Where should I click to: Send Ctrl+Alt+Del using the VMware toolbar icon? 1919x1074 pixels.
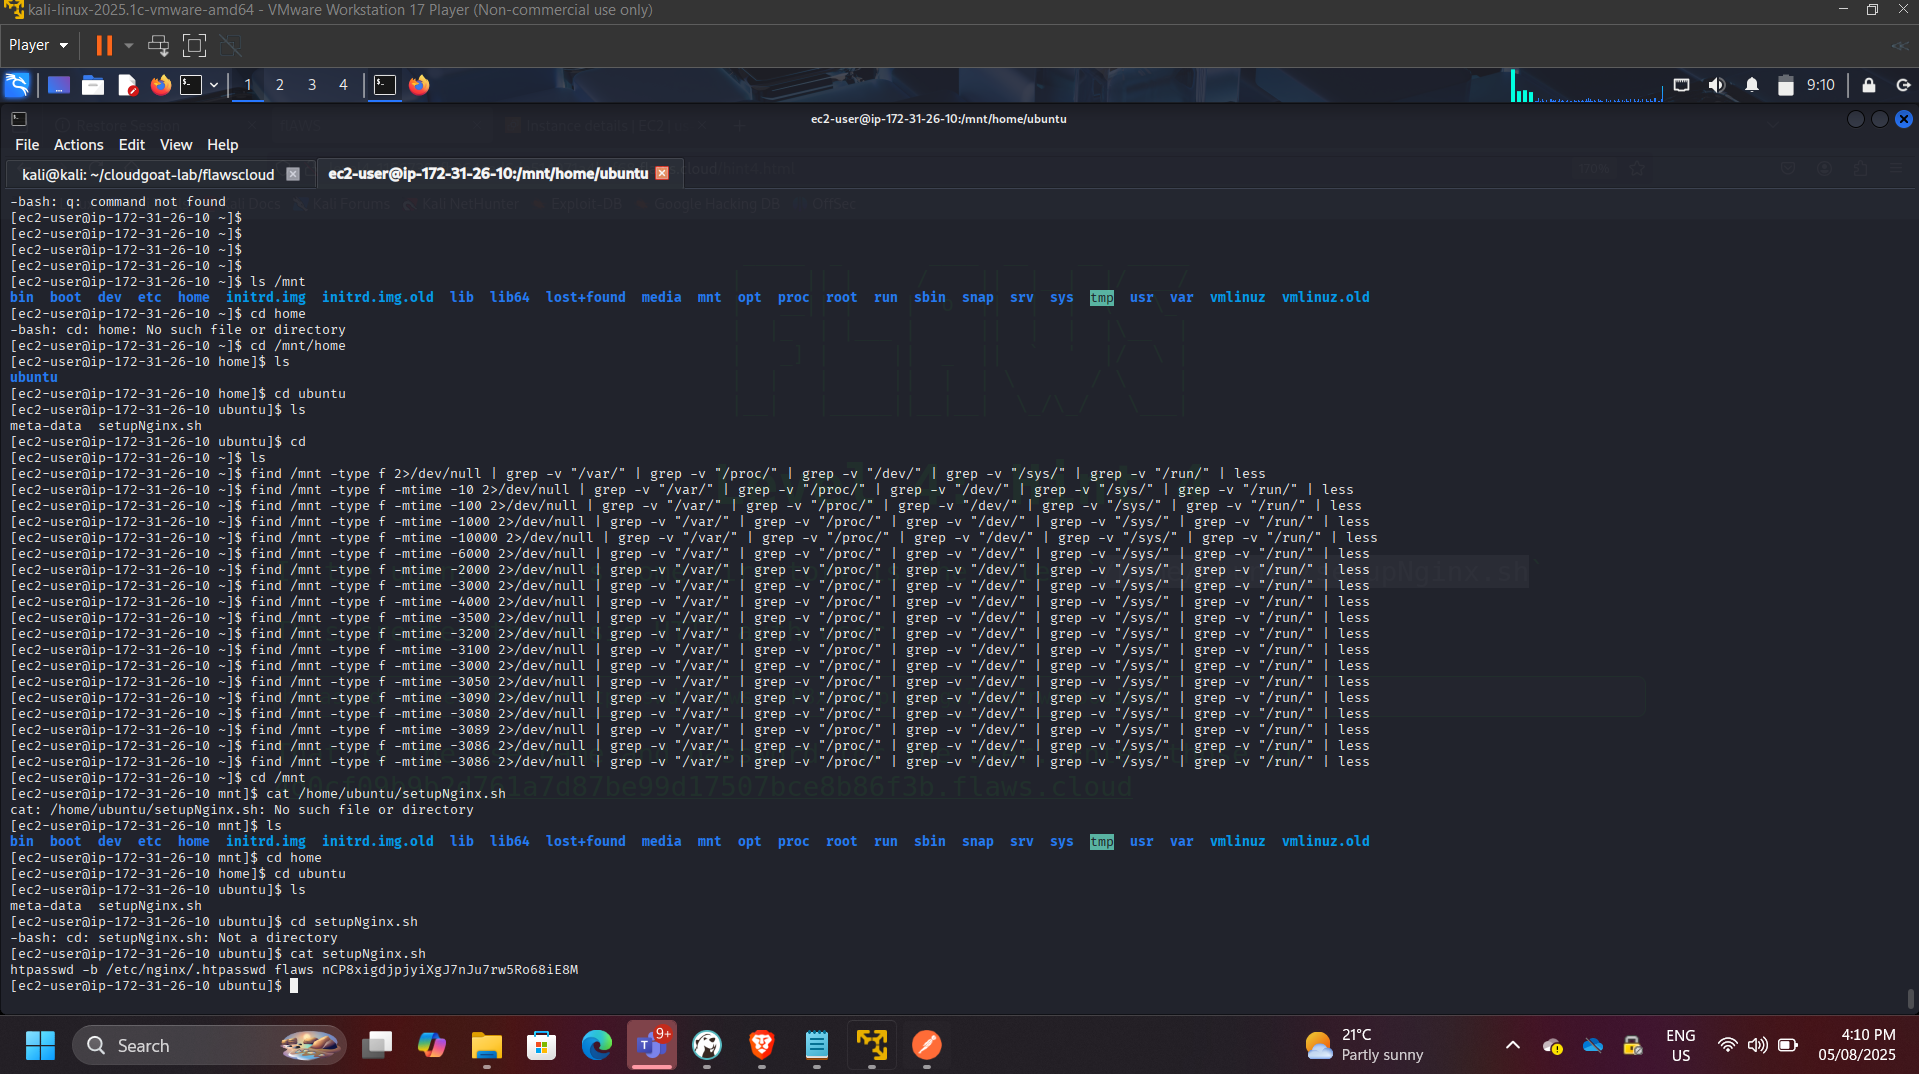158,45
